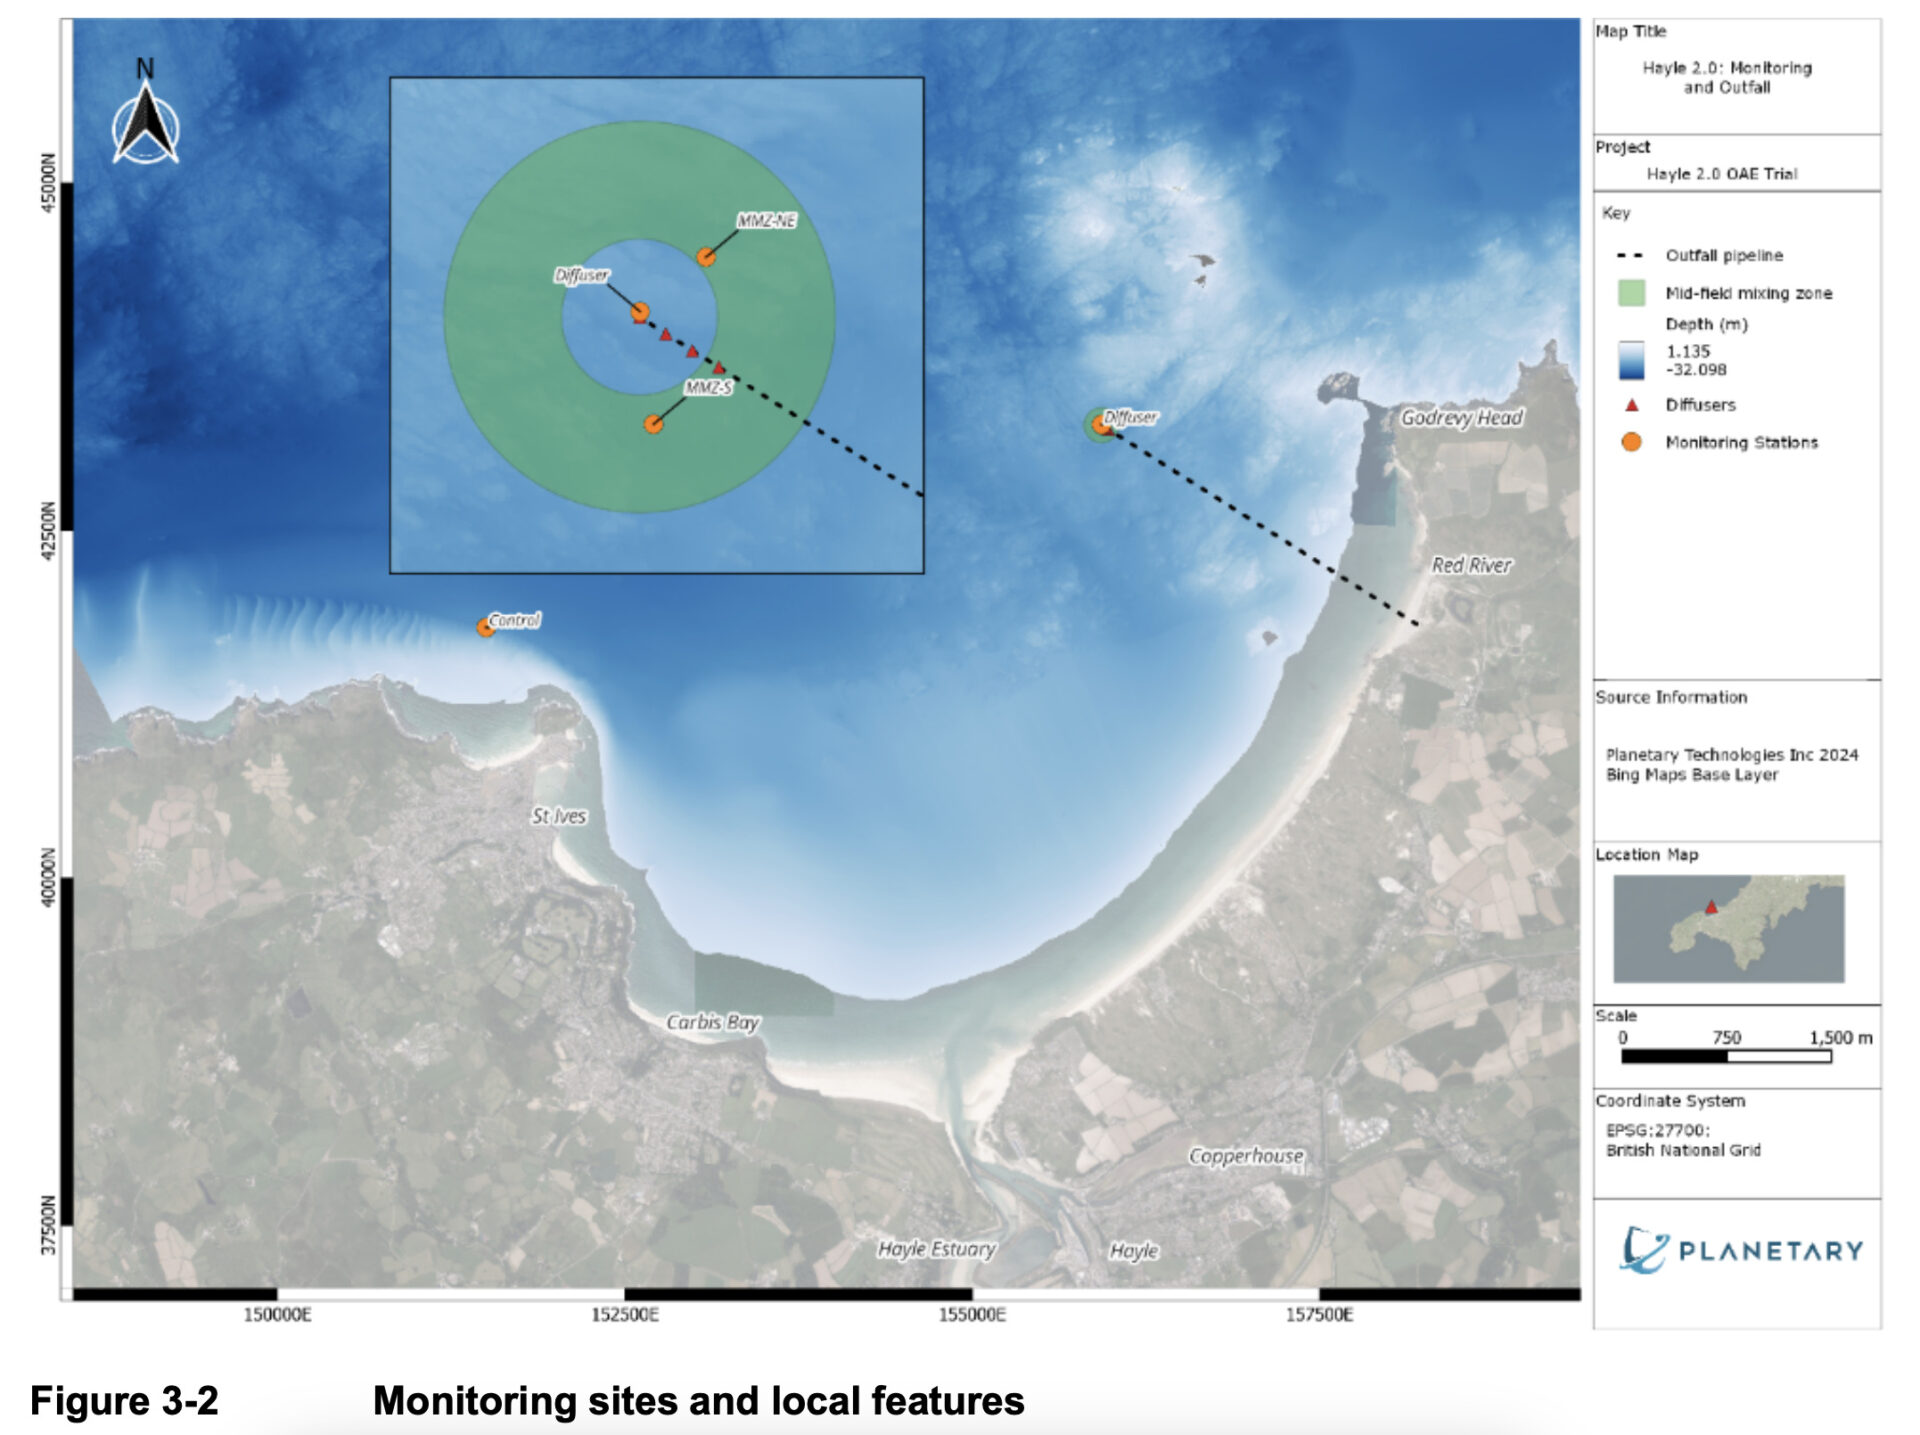Image resolution: width=1920 pixels, height=1435 pixels.
Task: Click the dashed Outfall pipeline key symbol
Action: [x=1630, y=256]
